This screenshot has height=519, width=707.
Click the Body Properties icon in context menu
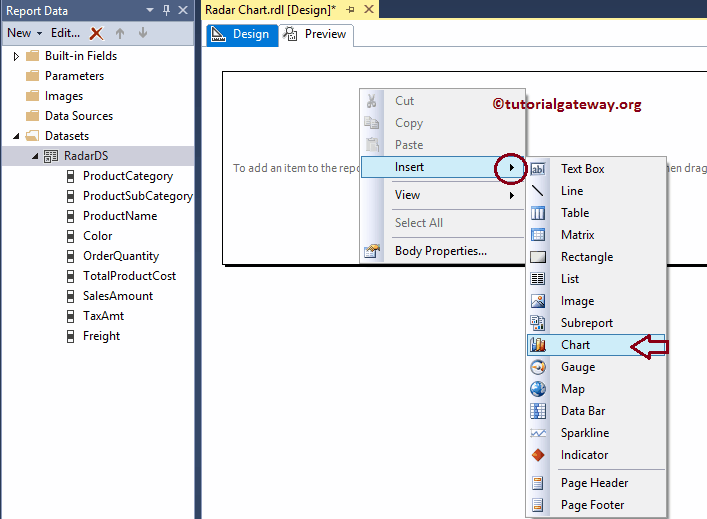372,251
